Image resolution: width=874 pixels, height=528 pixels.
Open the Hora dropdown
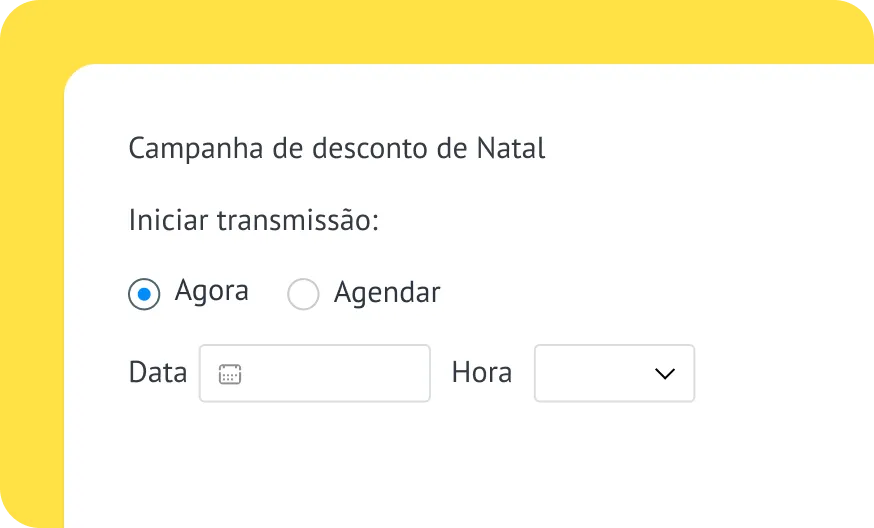coord(614,374)
